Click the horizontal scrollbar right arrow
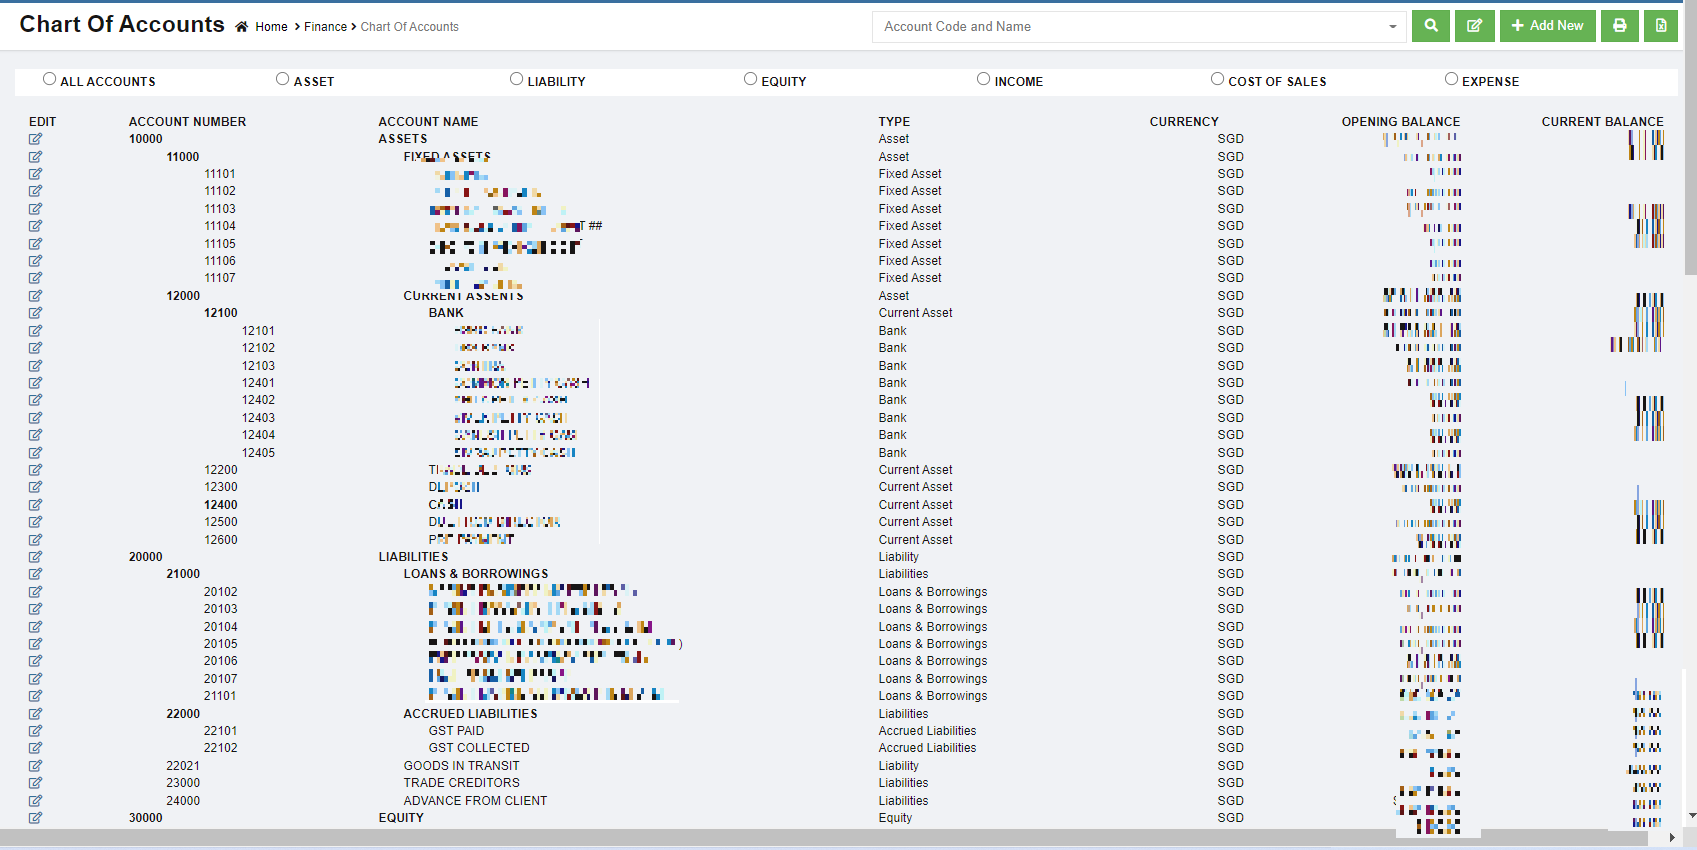This screenshot has width=1697, height=850. coord(1672,838)
